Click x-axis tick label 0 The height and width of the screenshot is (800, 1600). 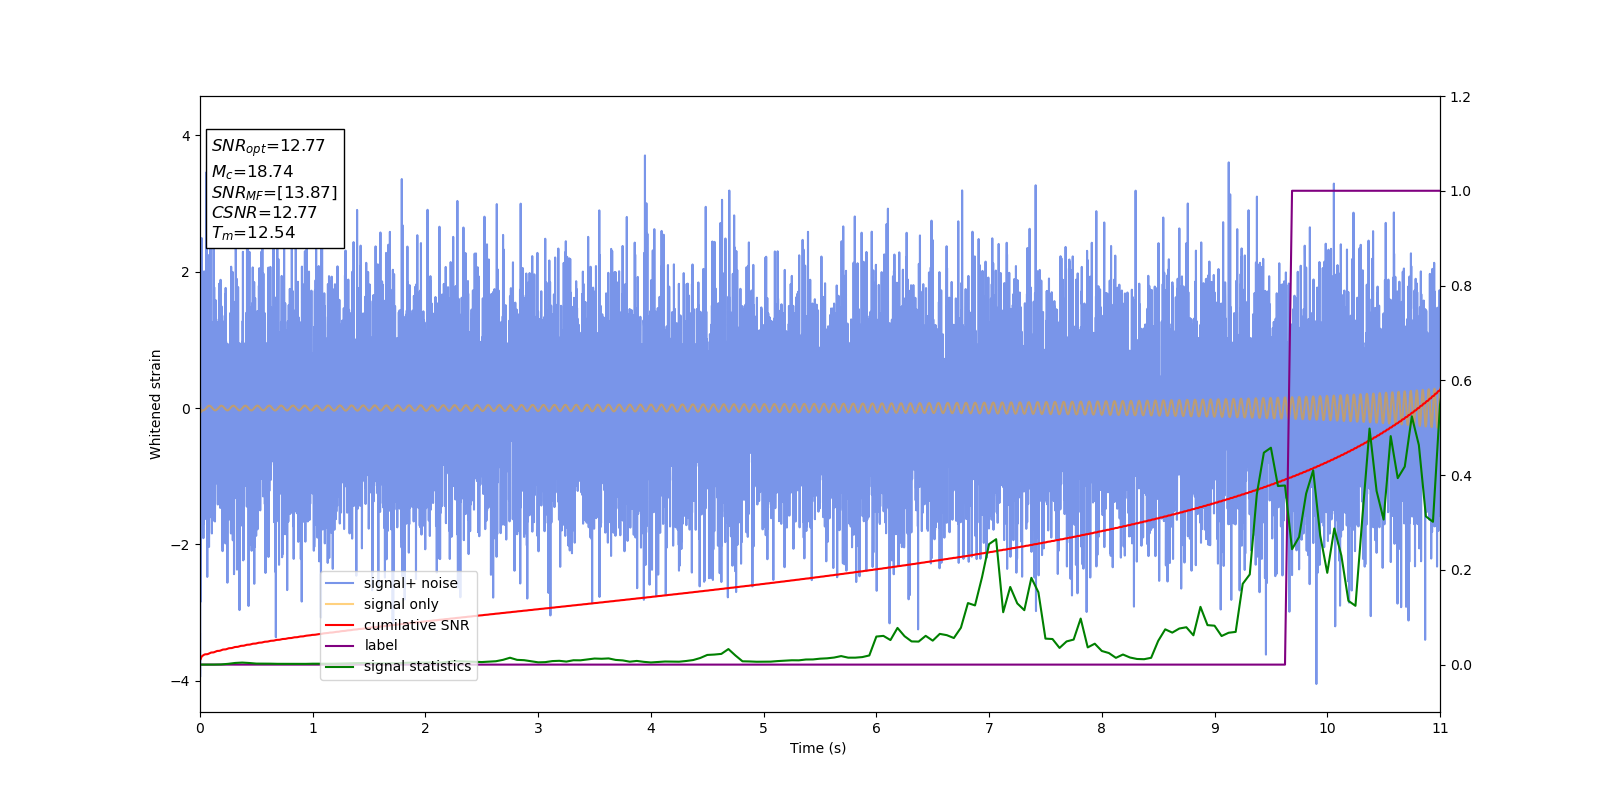click(x=200, y=728)
